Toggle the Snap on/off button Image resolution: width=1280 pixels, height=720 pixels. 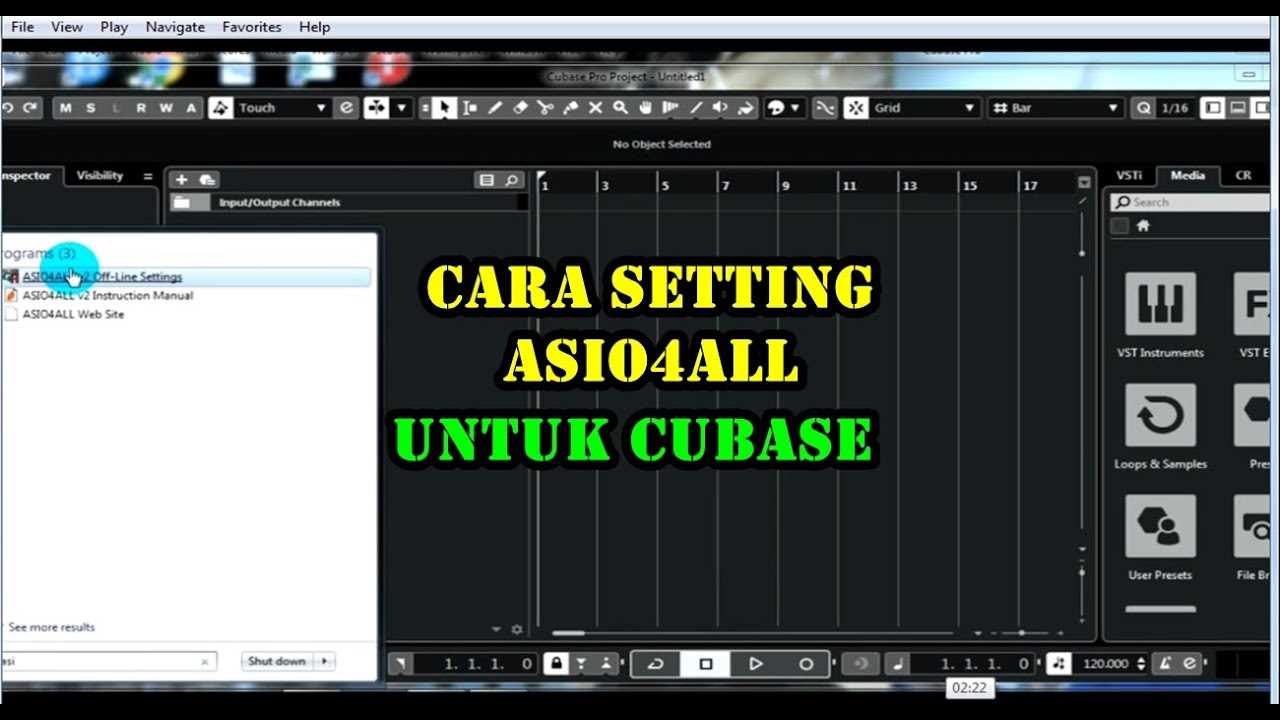coord(856,108)
